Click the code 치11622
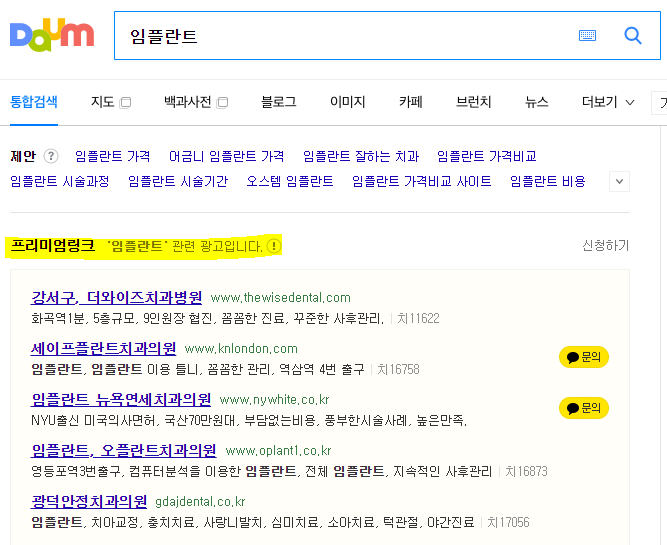 [x=418, y=318]
